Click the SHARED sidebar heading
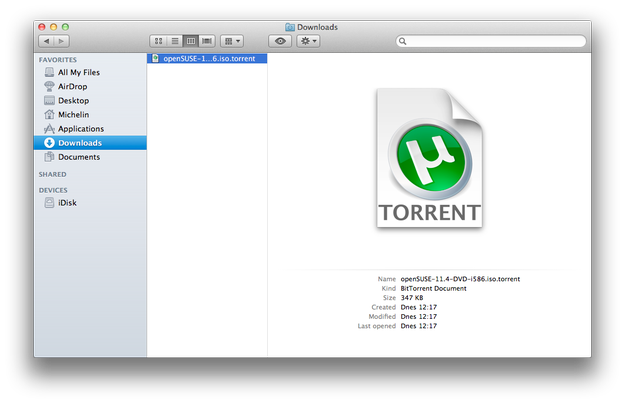 tap(53, 175)
